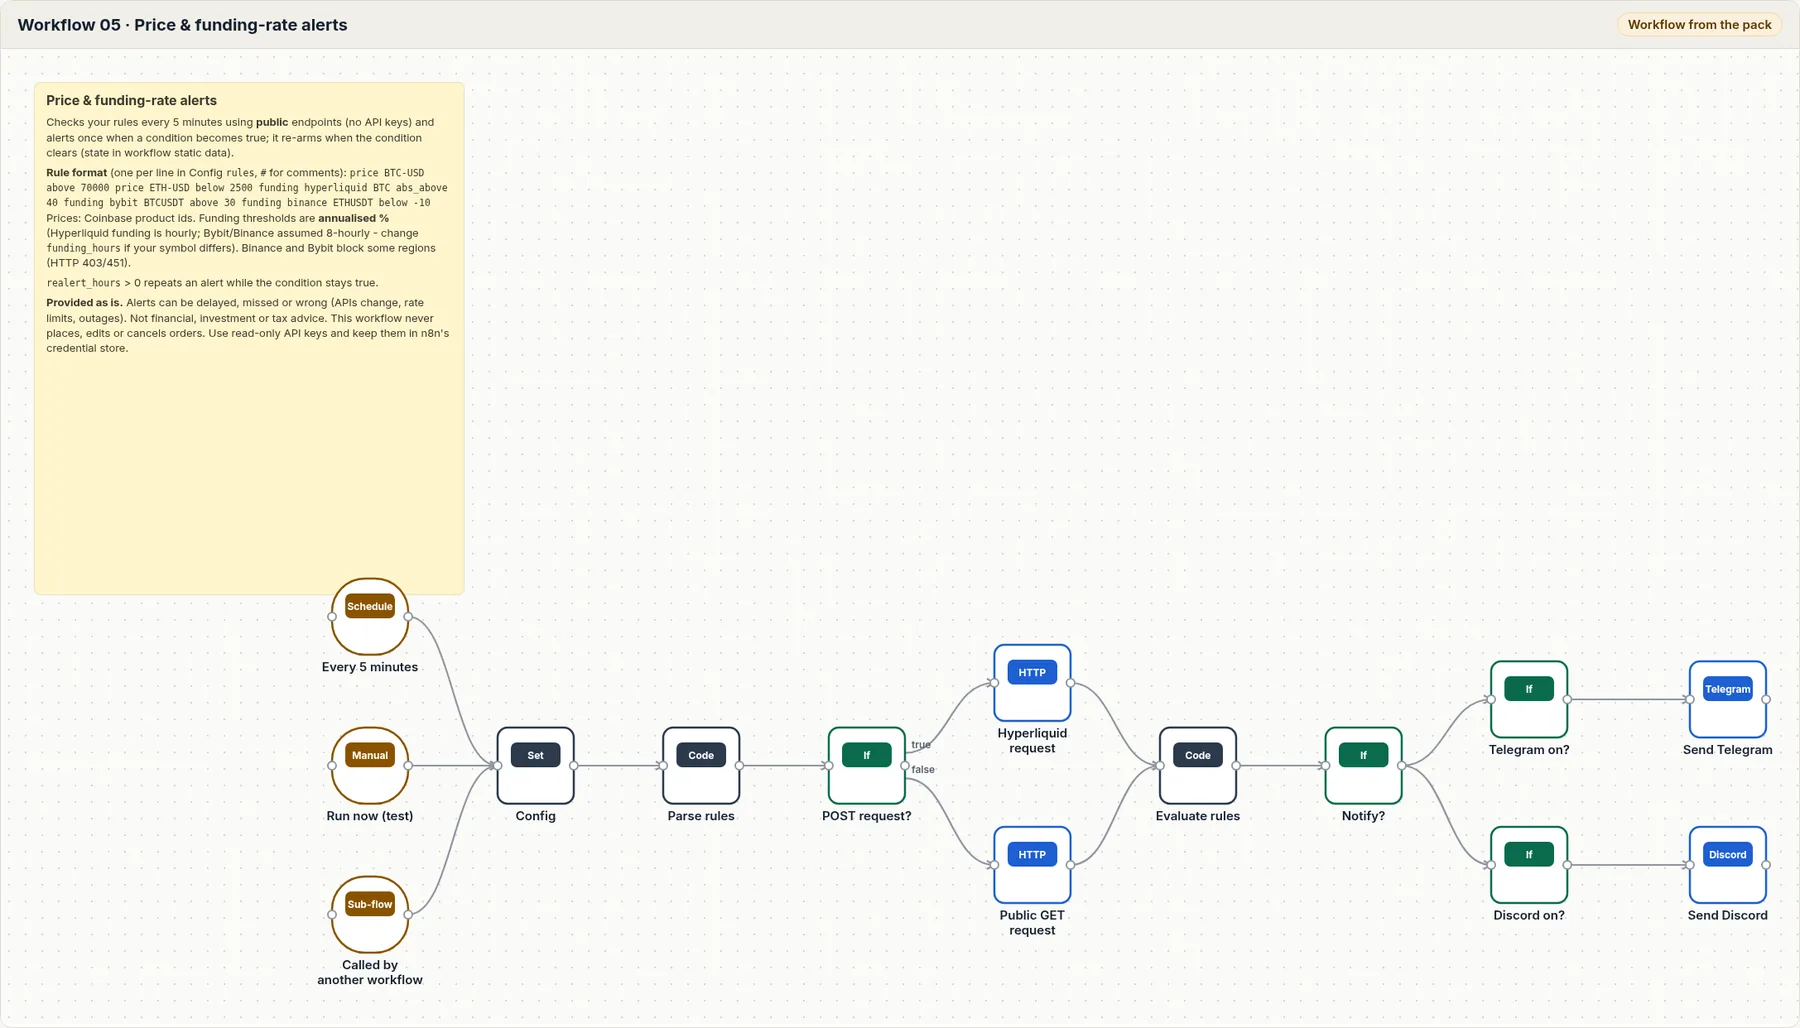
Task: Open the Public GET request HTTP node
Action: click(1032, 865)
